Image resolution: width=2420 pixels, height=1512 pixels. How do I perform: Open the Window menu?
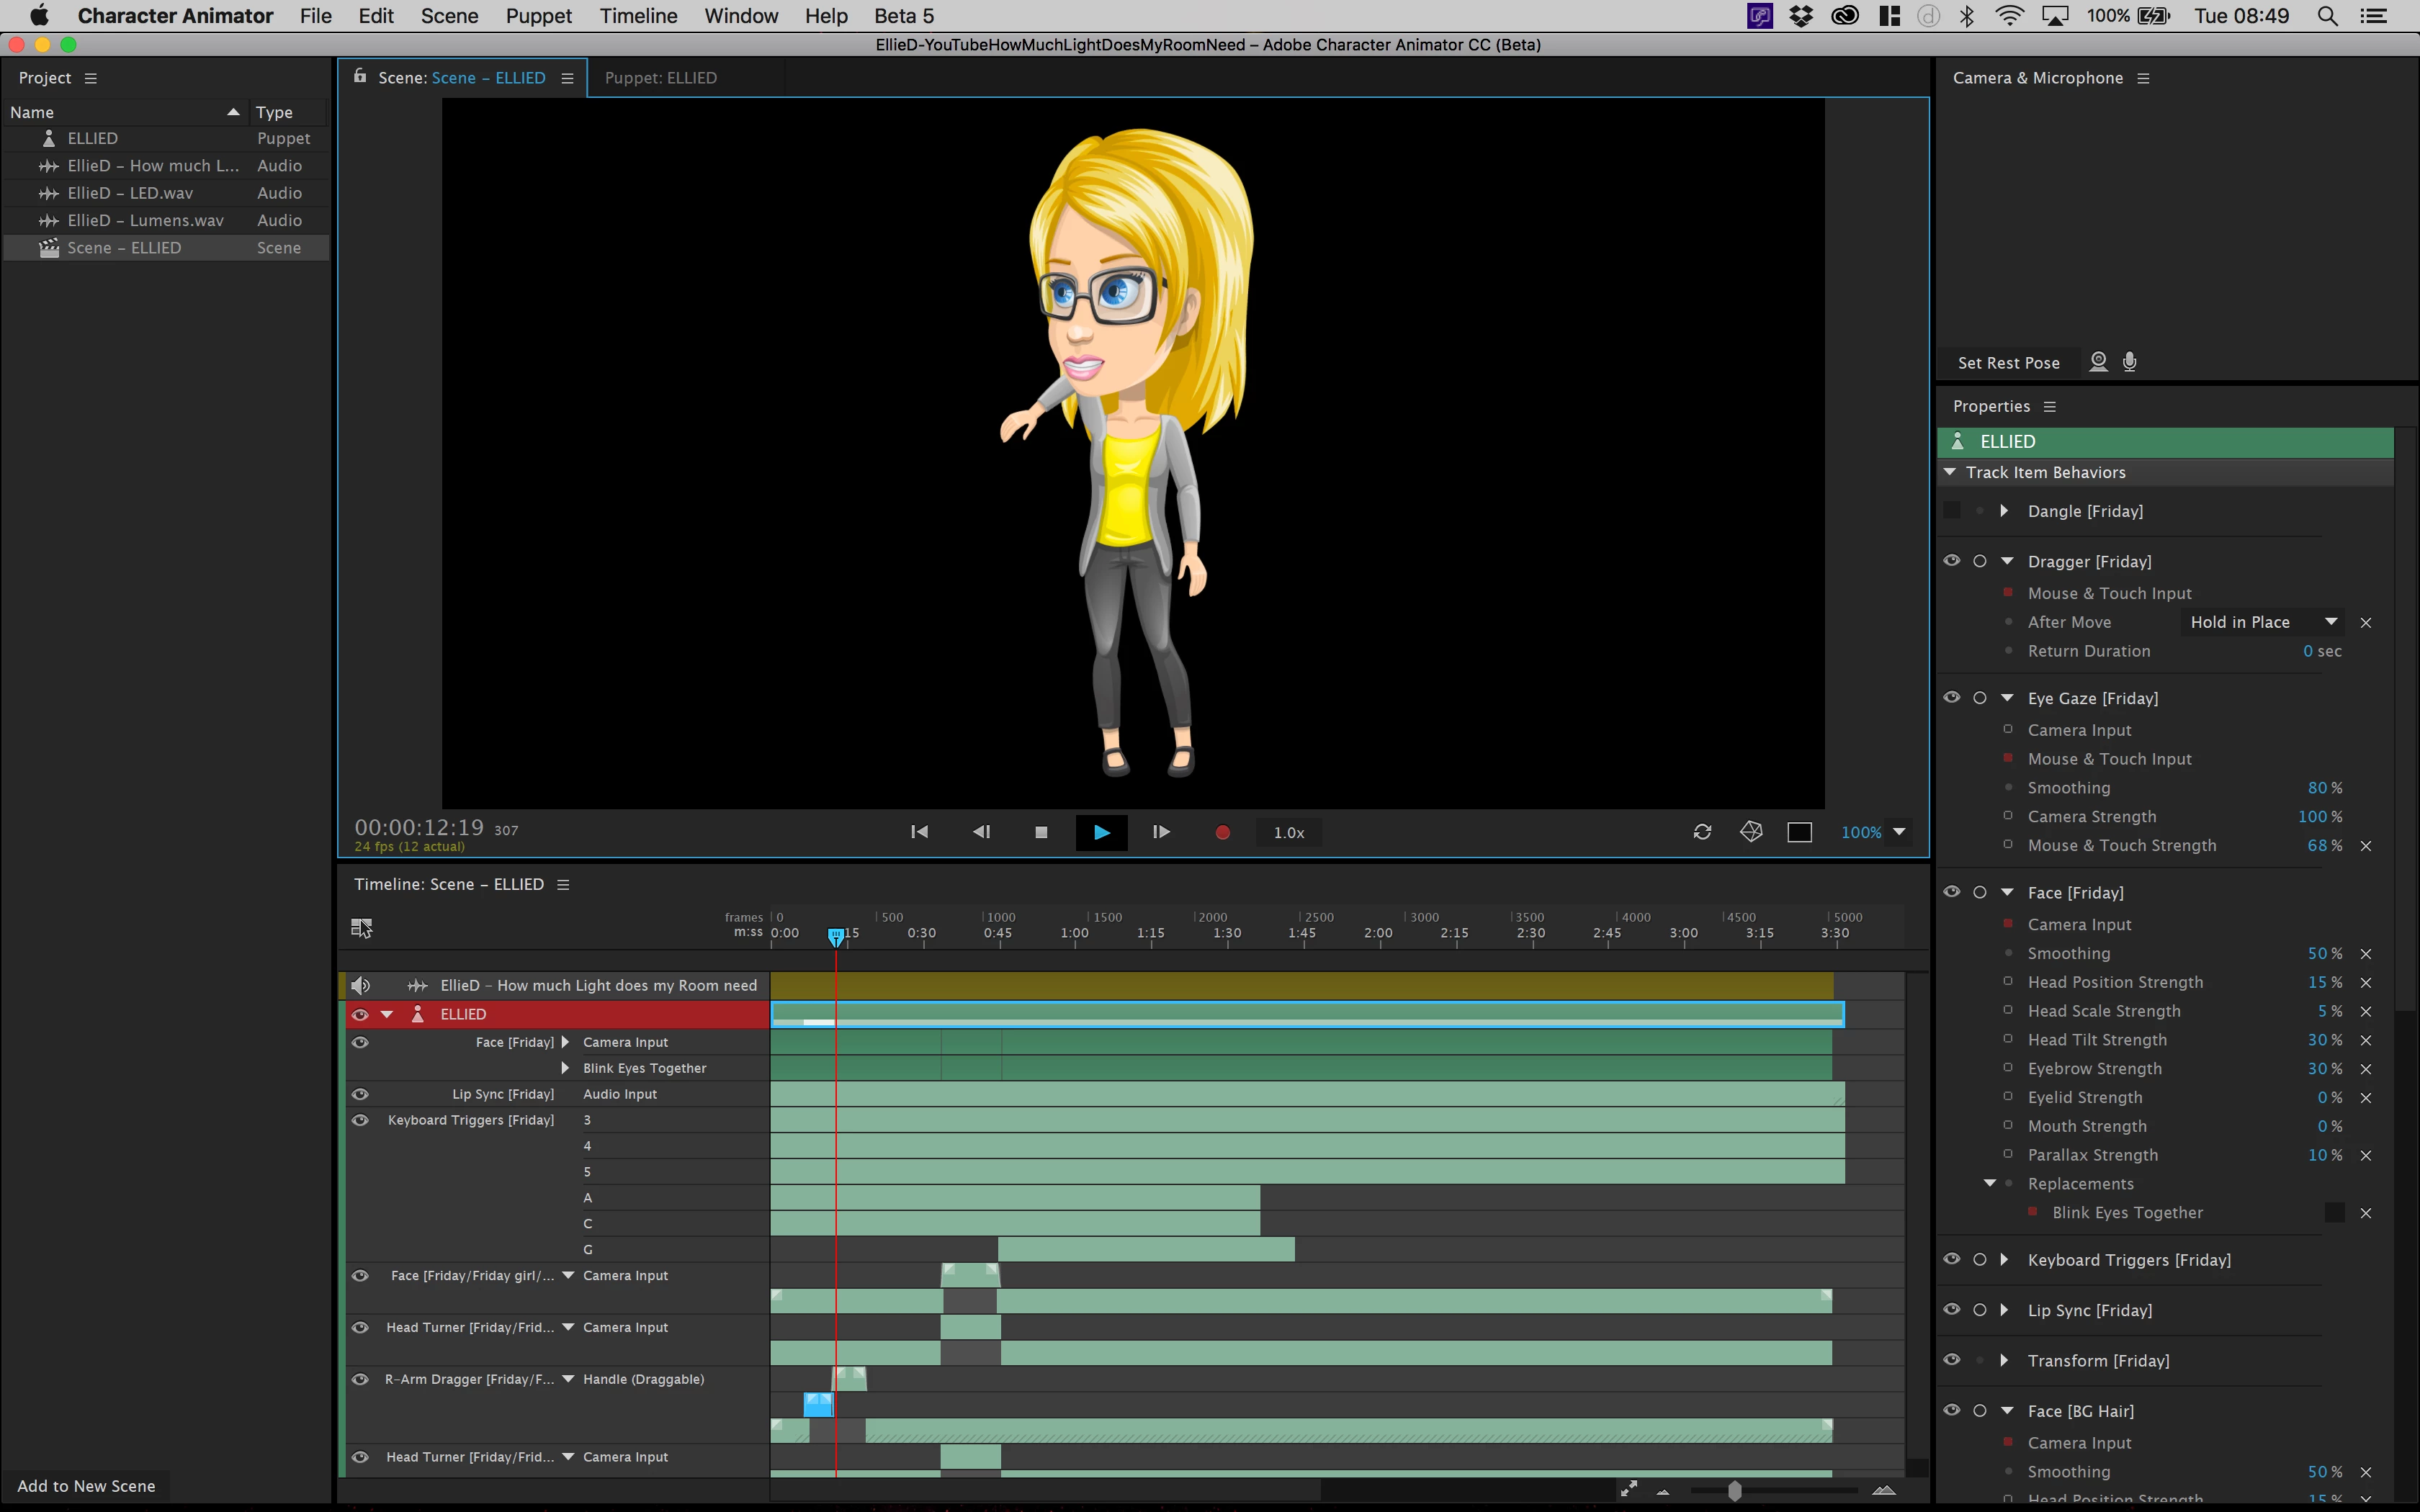coord(741,16)
